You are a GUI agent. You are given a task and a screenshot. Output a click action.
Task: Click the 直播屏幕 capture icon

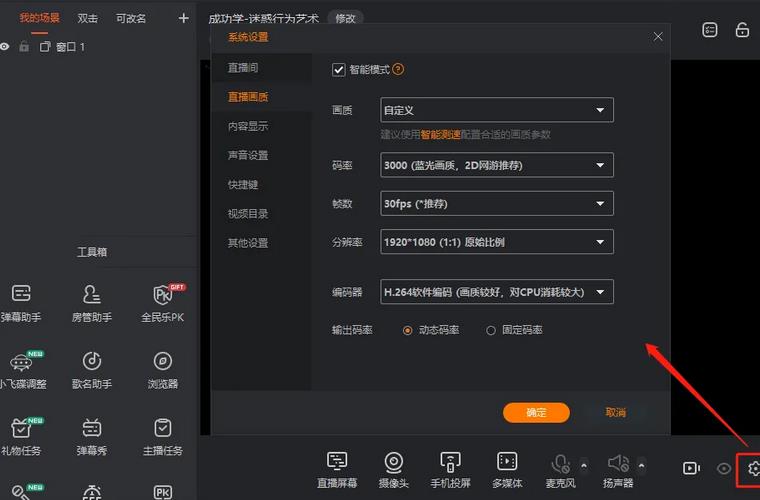[337, 462]
